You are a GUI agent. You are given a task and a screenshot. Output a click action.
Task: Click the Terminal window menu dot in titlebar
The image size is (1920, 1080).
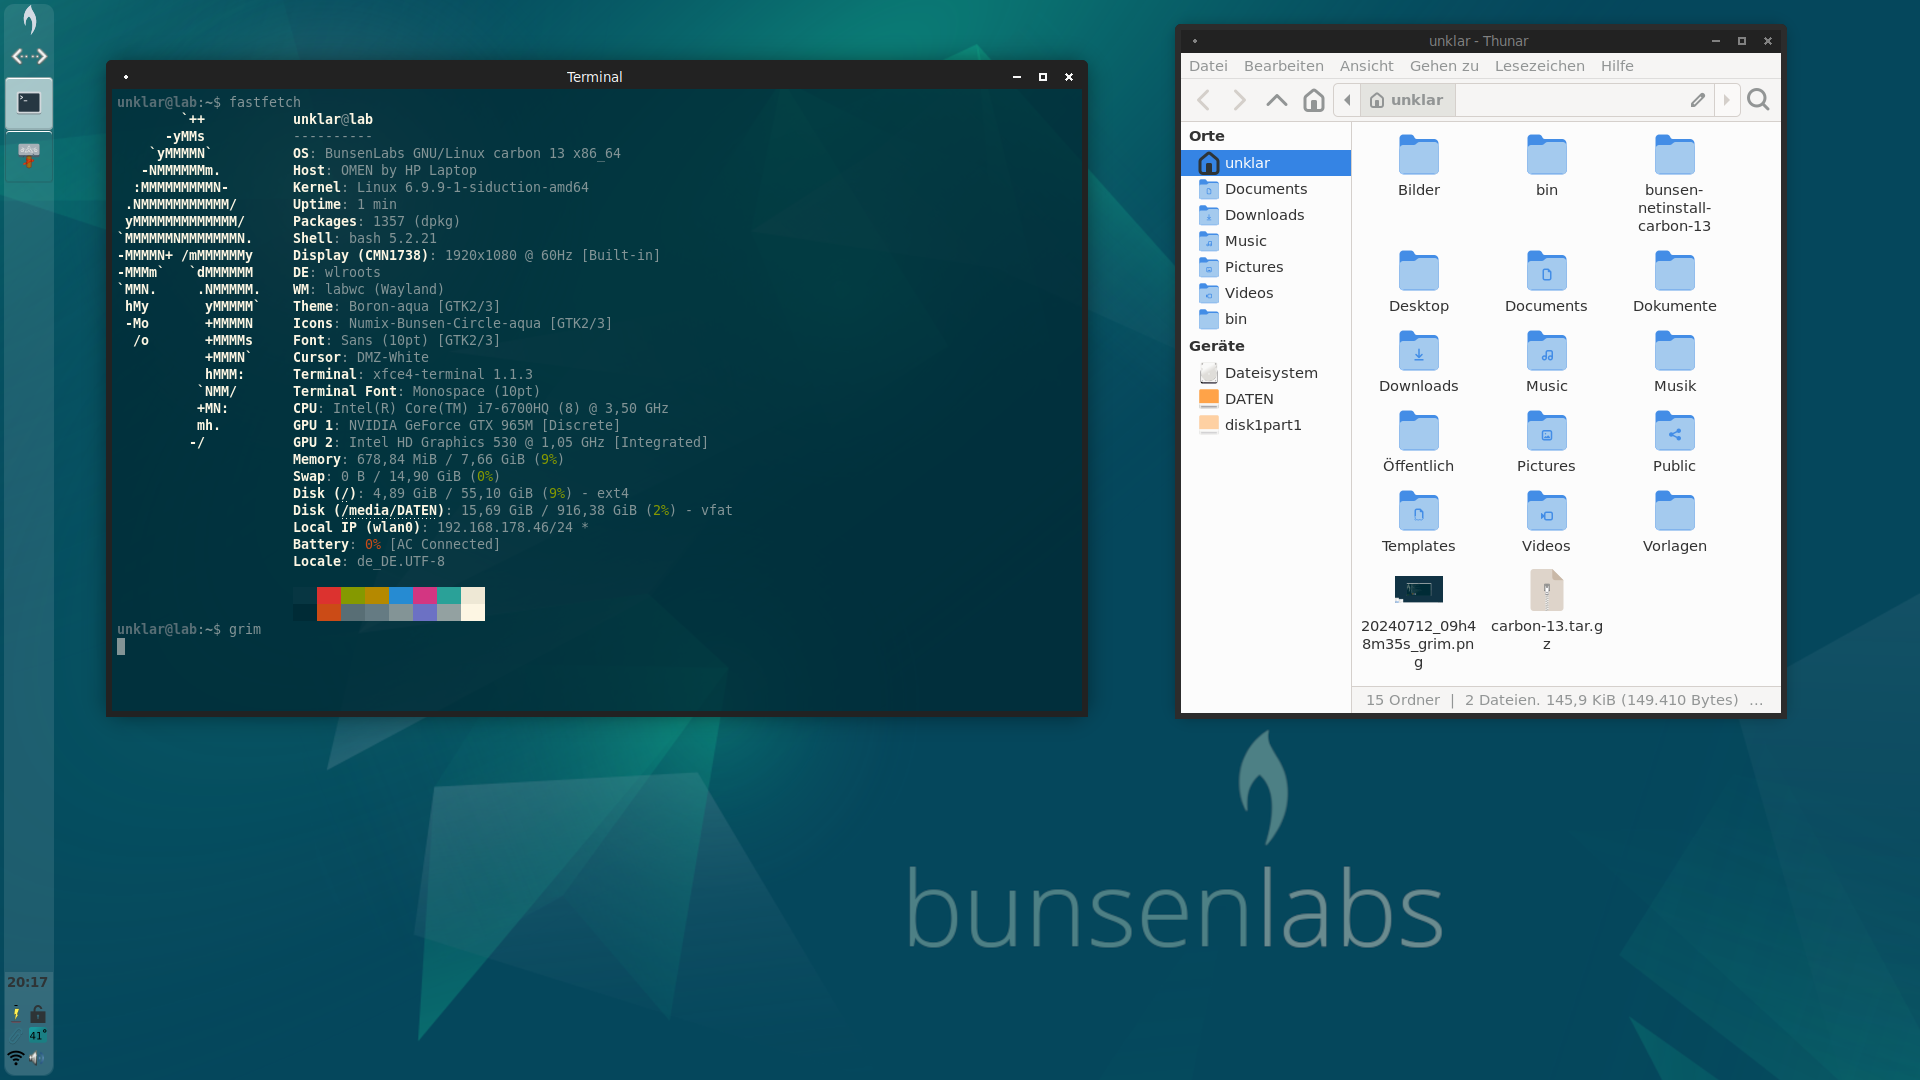125,77
